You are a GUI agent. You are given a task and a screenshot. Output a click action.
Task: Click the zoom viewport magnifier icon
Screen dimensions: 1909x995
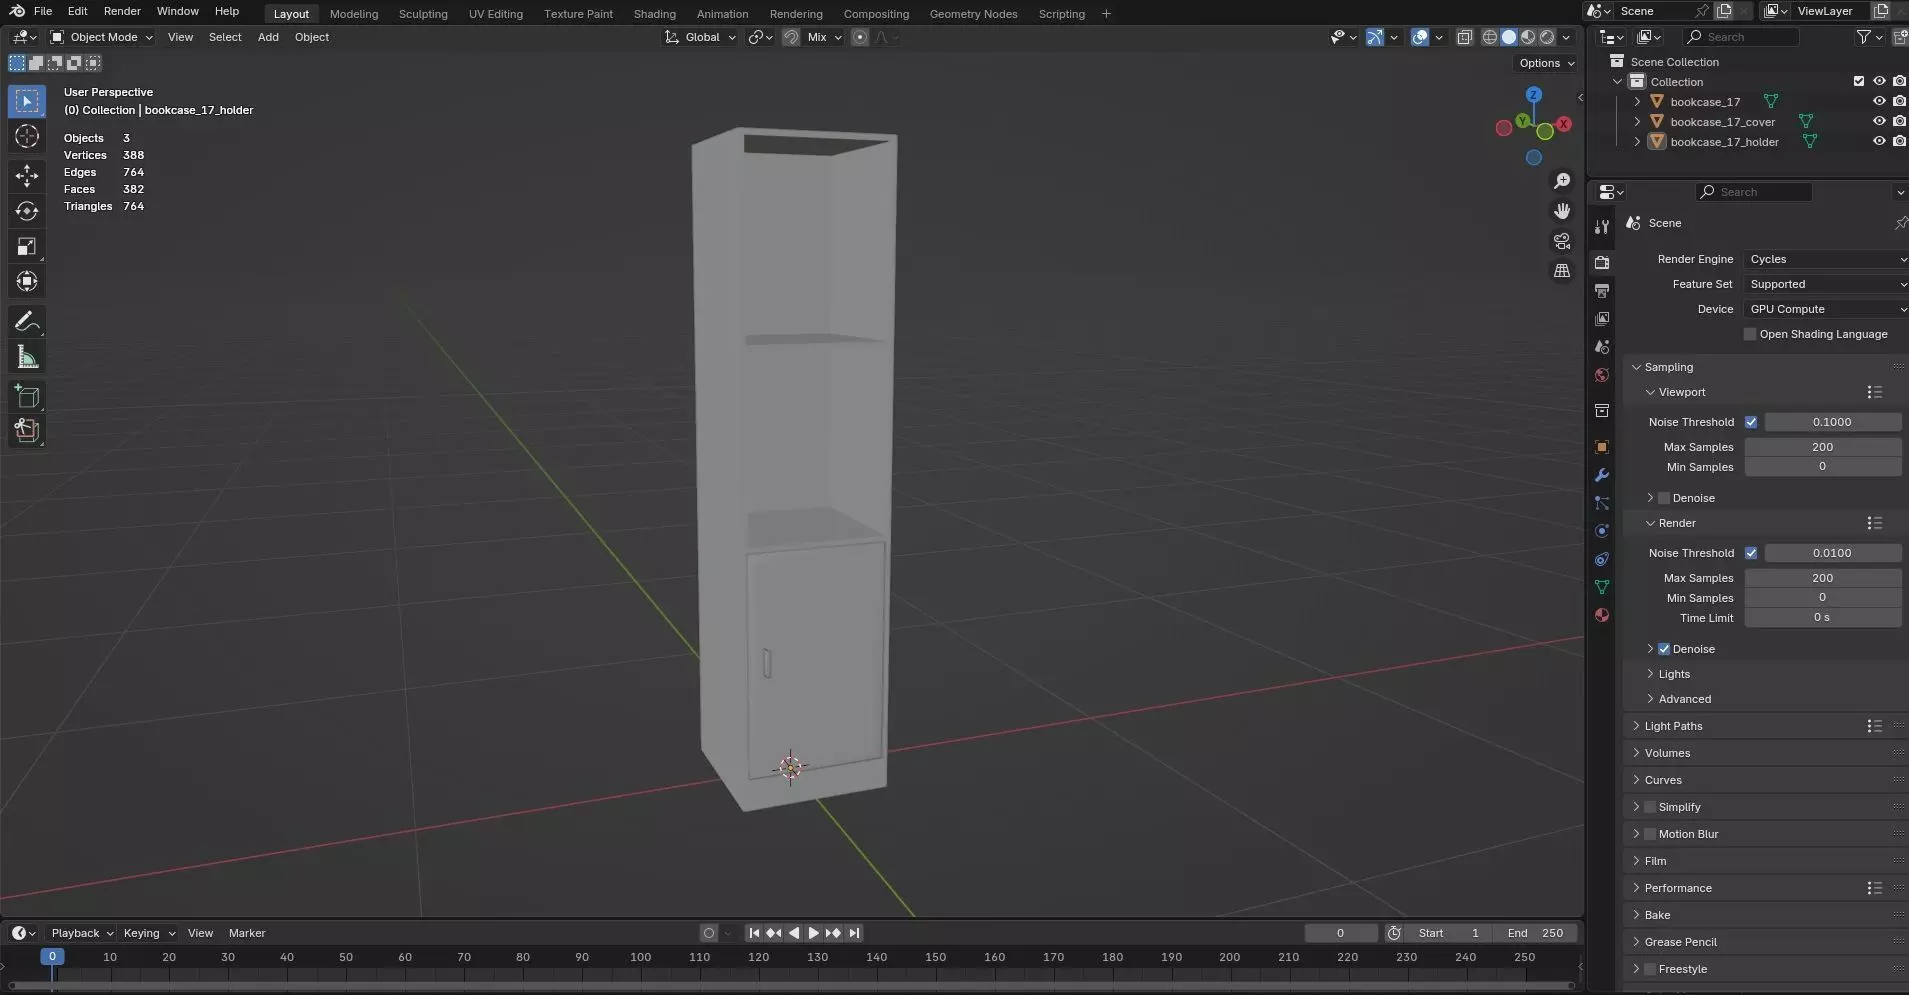click(x=1562, y=181)
